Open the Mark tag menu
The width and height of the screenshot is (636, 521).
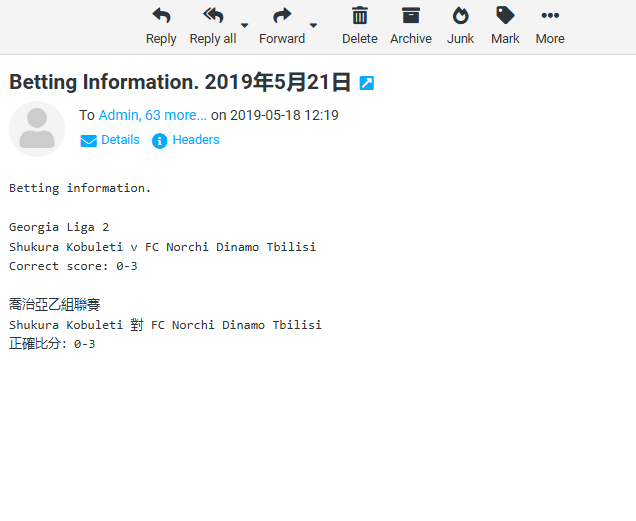[x=505, y=26]
